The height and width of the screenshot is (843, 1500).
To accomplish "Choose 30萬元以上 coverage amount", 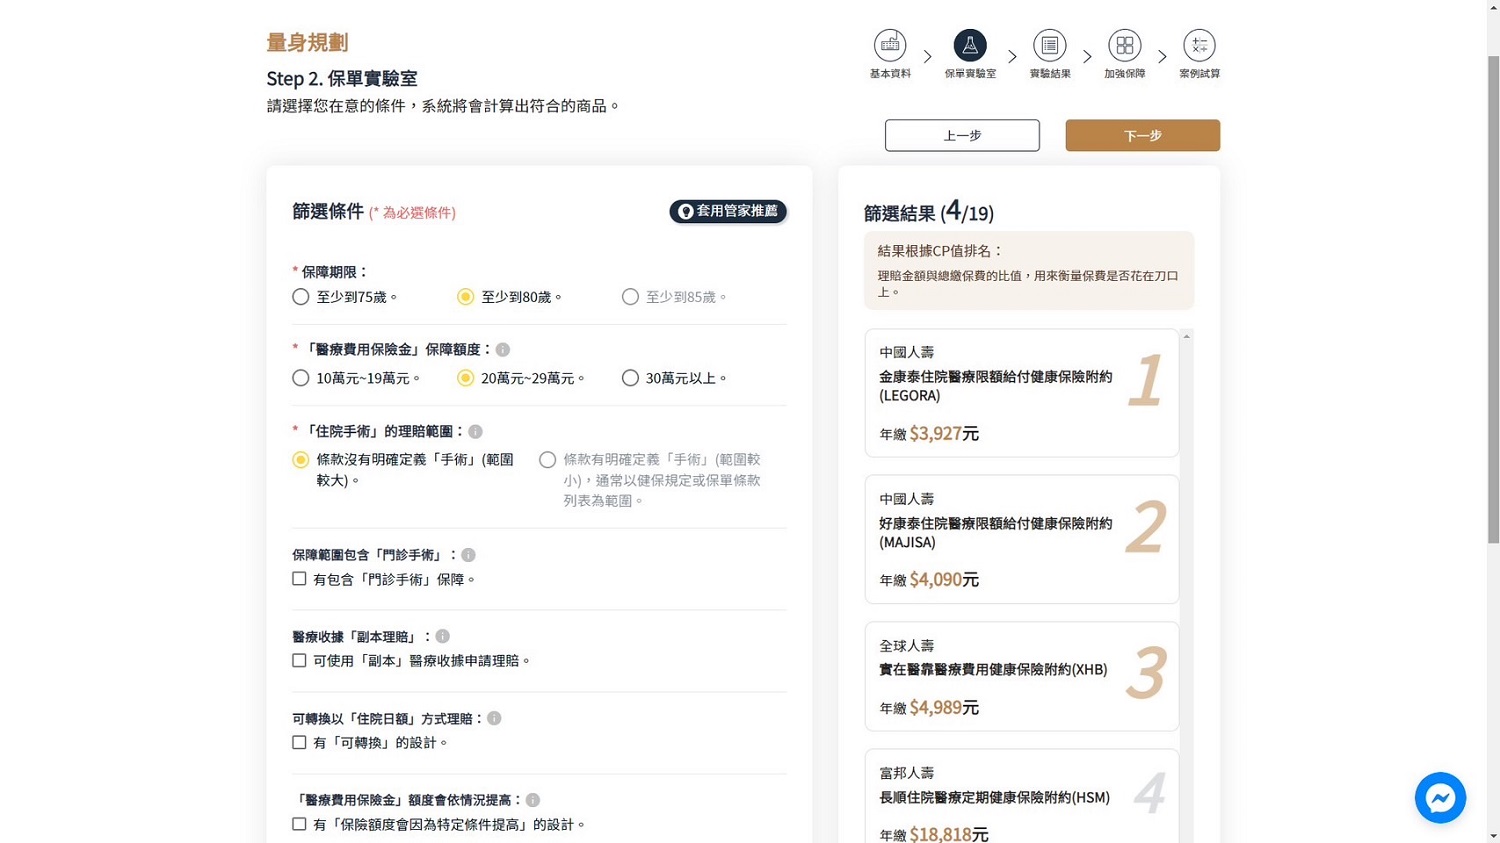I will click(630, 378).
